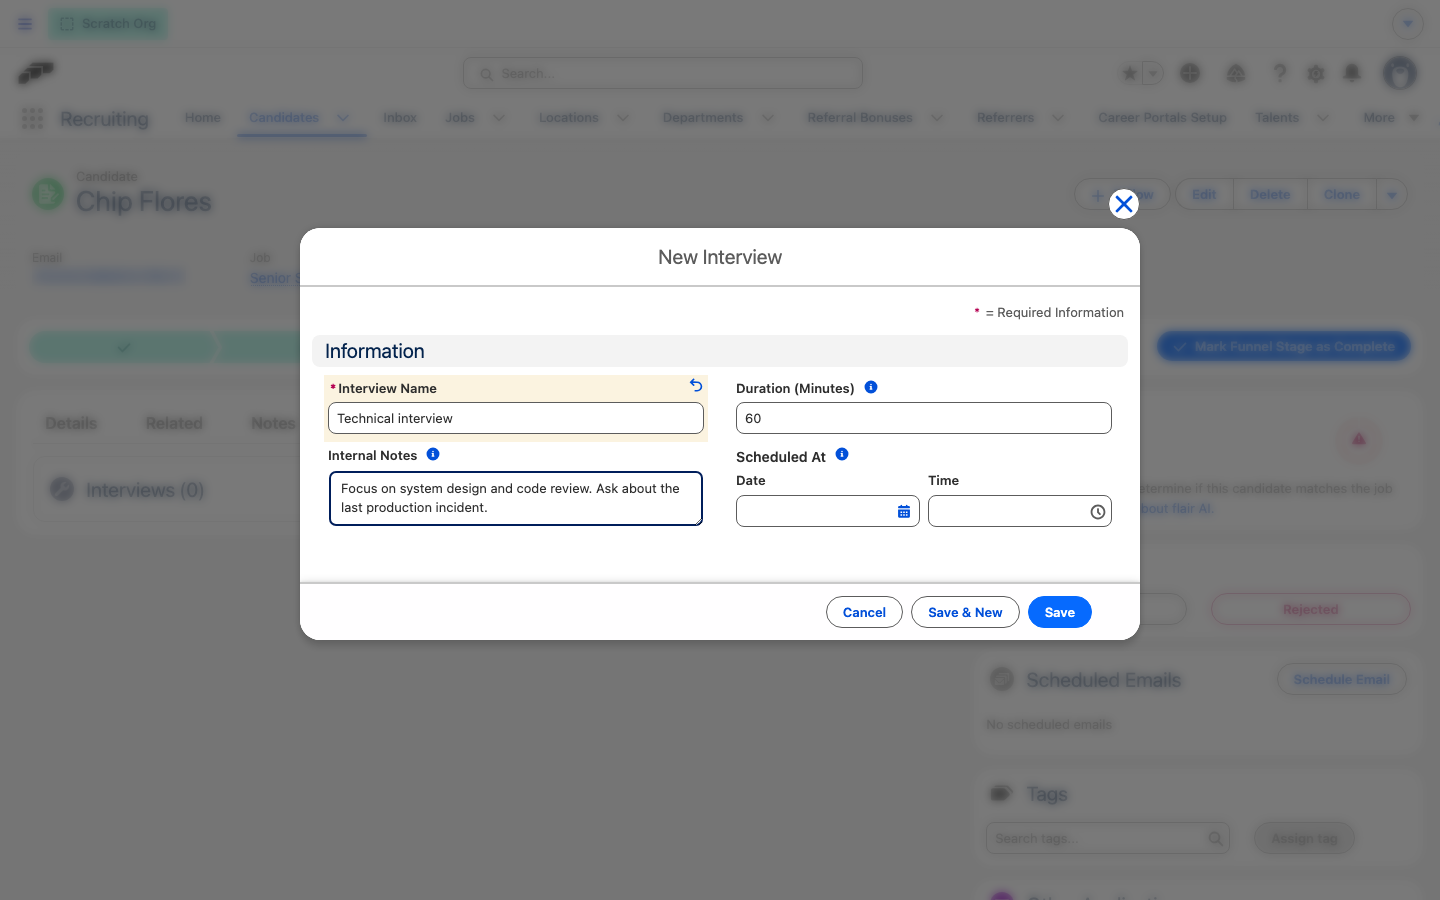This screenshot has width=1440, height=900.
Task: Expand the Departments tab chevron
Action: pyautogui.click(x=768, y=118)
